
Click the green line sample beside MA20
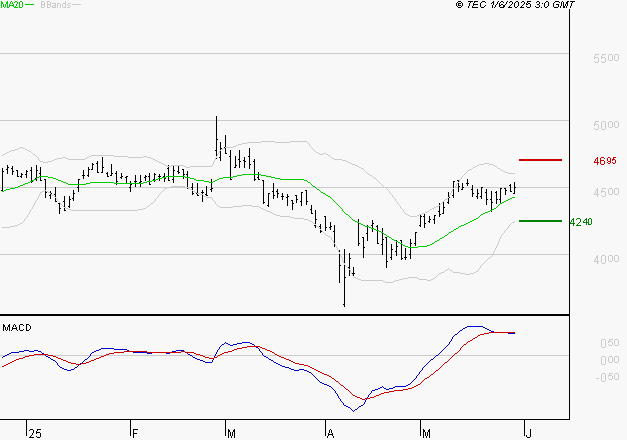pos(30,5)
